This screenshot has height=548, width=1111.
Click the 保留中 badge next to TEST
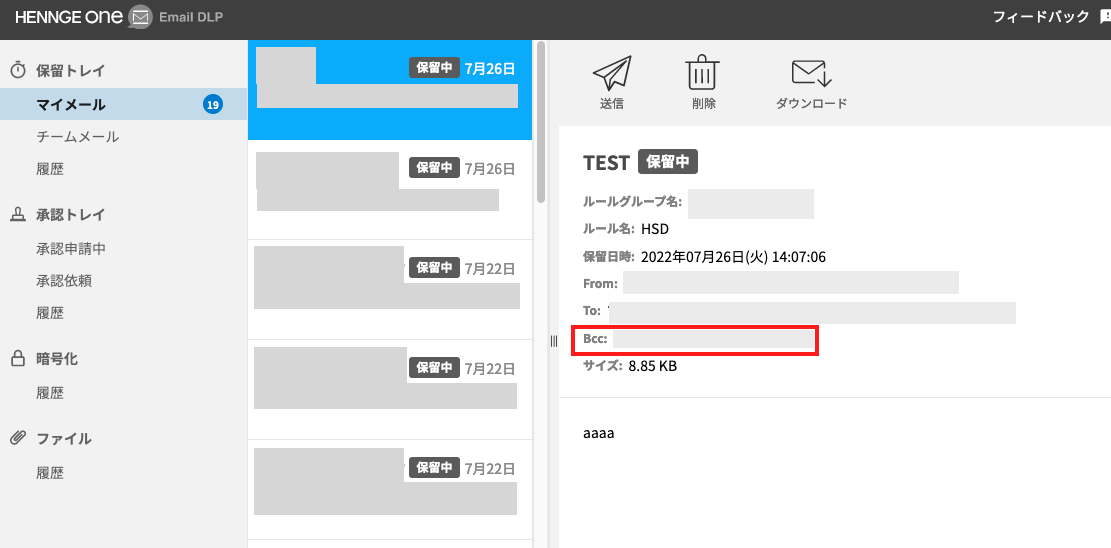coord(668,162)
